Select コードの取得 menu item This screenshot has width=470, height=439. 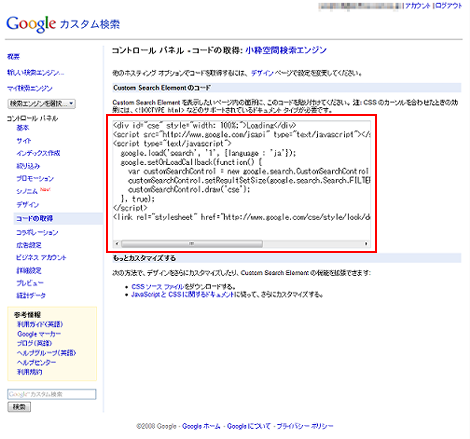[x=35, y=218]
